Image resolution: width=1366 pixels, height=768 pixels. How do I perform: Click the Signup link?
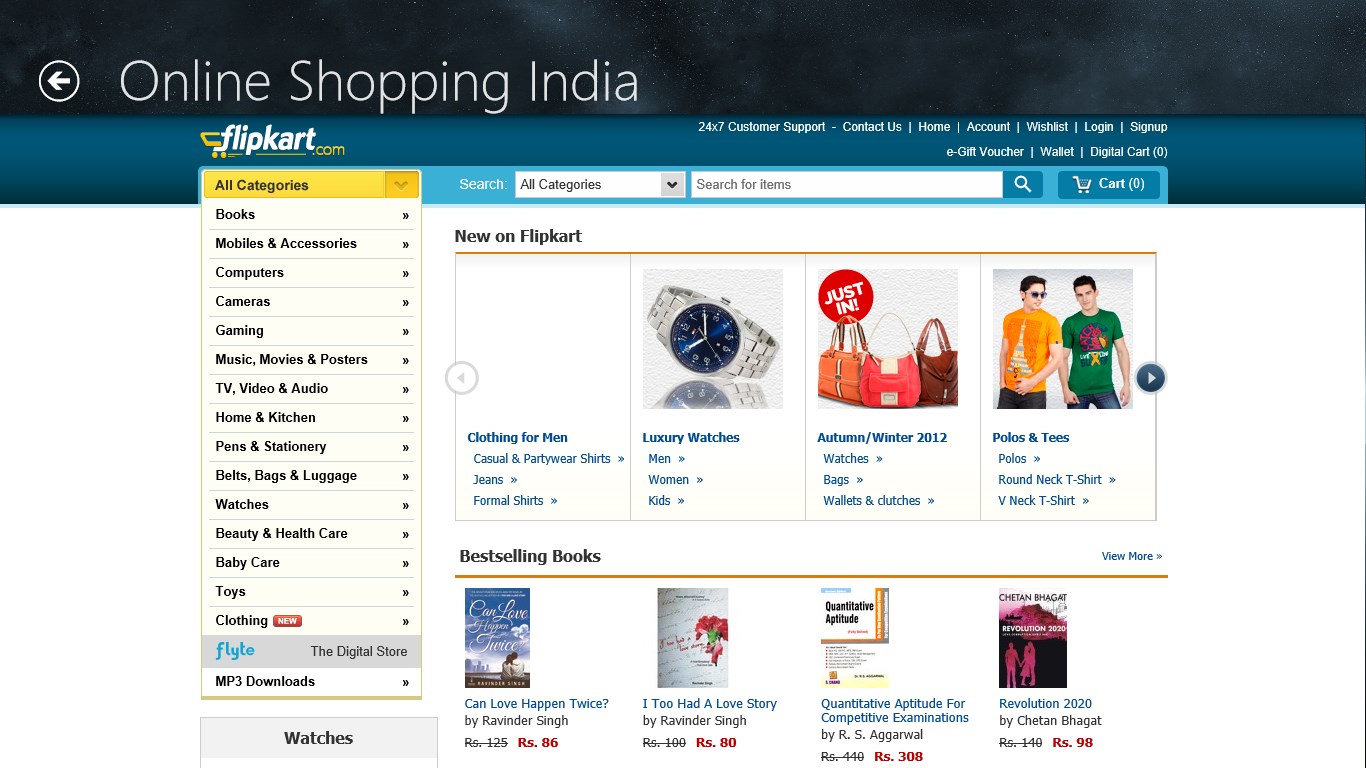(x=1149, y=127)
